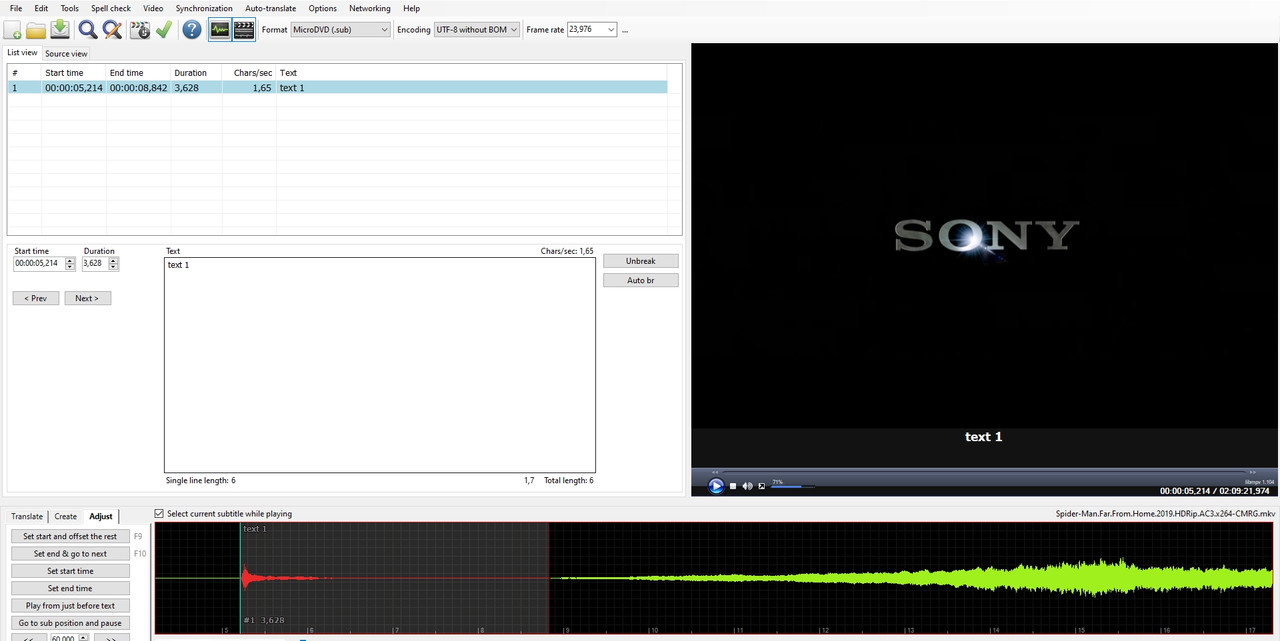Image resolution: width=1280 pixels, height=641 pixels.
Task: Expand the Frame rate dropdown
Action: coord(592,30)
